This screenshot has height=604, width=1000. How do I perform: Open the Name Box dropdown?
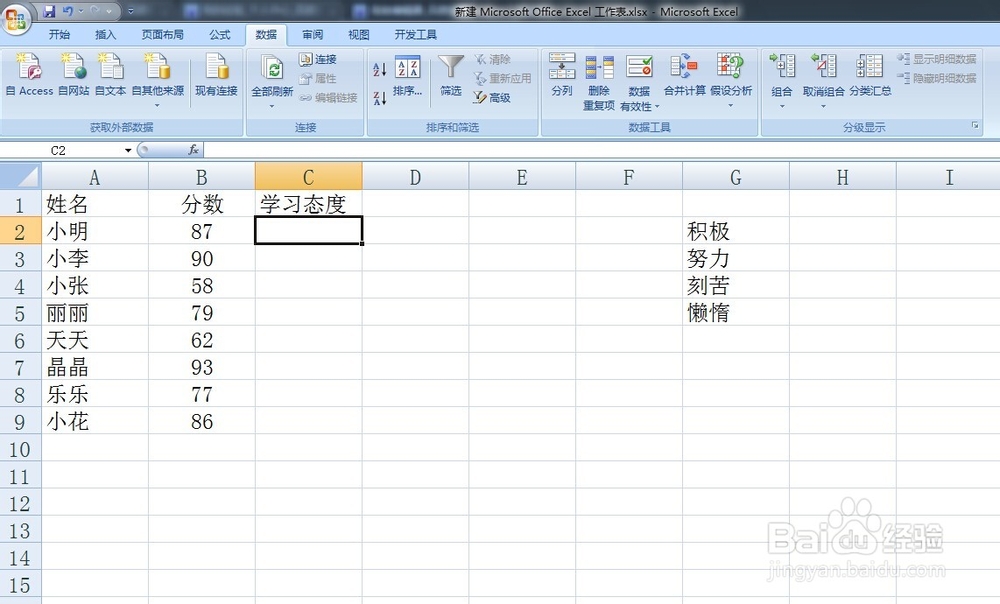pyautogui.click(x=128, y=150)
